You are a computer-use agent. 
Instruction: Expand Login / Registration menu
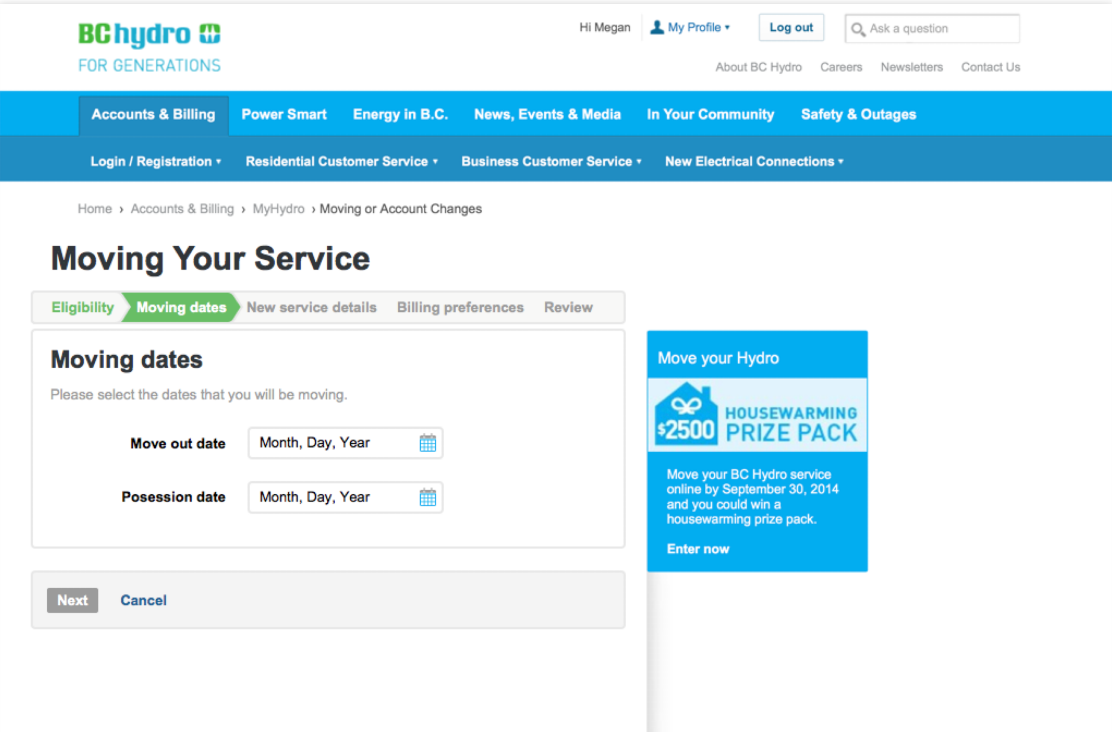(x=156, y=161)
